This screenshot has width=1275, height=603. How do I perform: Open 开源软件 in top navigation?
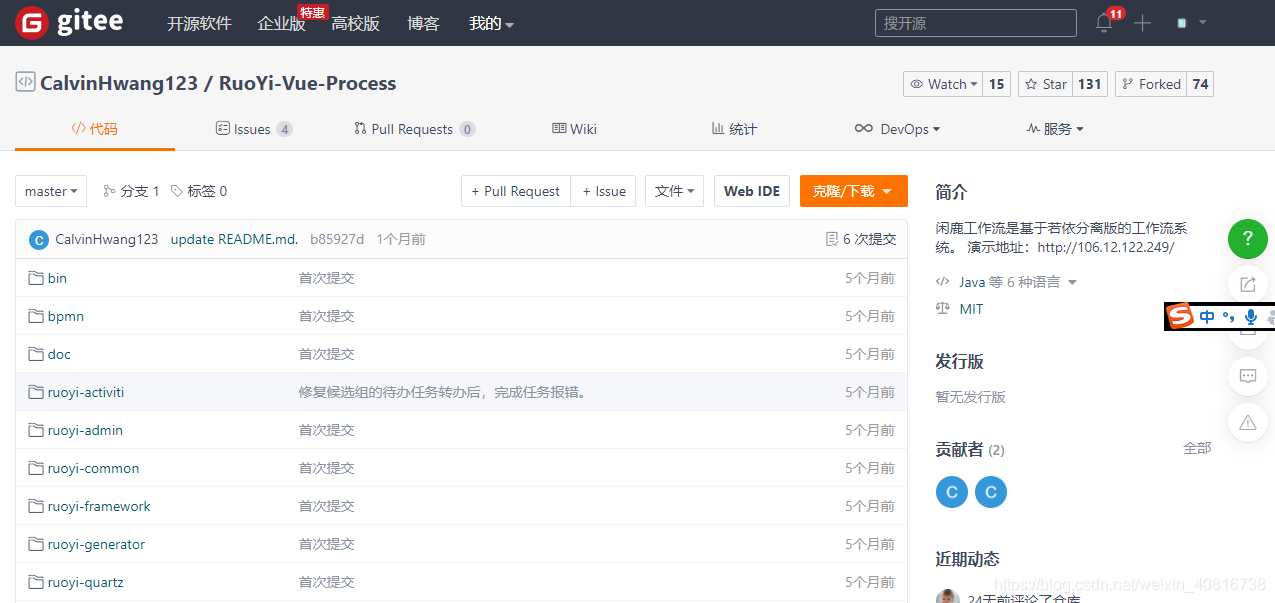[199, 23]
